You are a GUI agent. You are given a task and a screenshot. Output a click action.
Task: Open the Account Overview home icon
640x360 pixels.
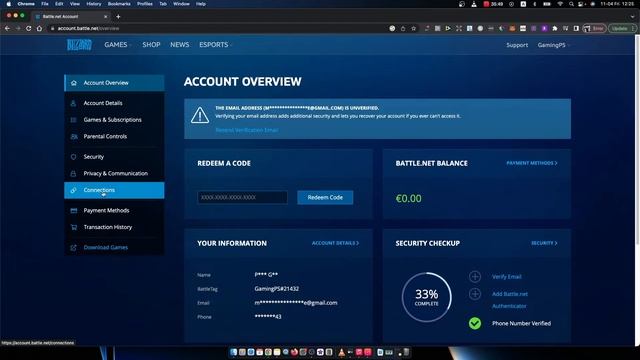click(73, 83)
